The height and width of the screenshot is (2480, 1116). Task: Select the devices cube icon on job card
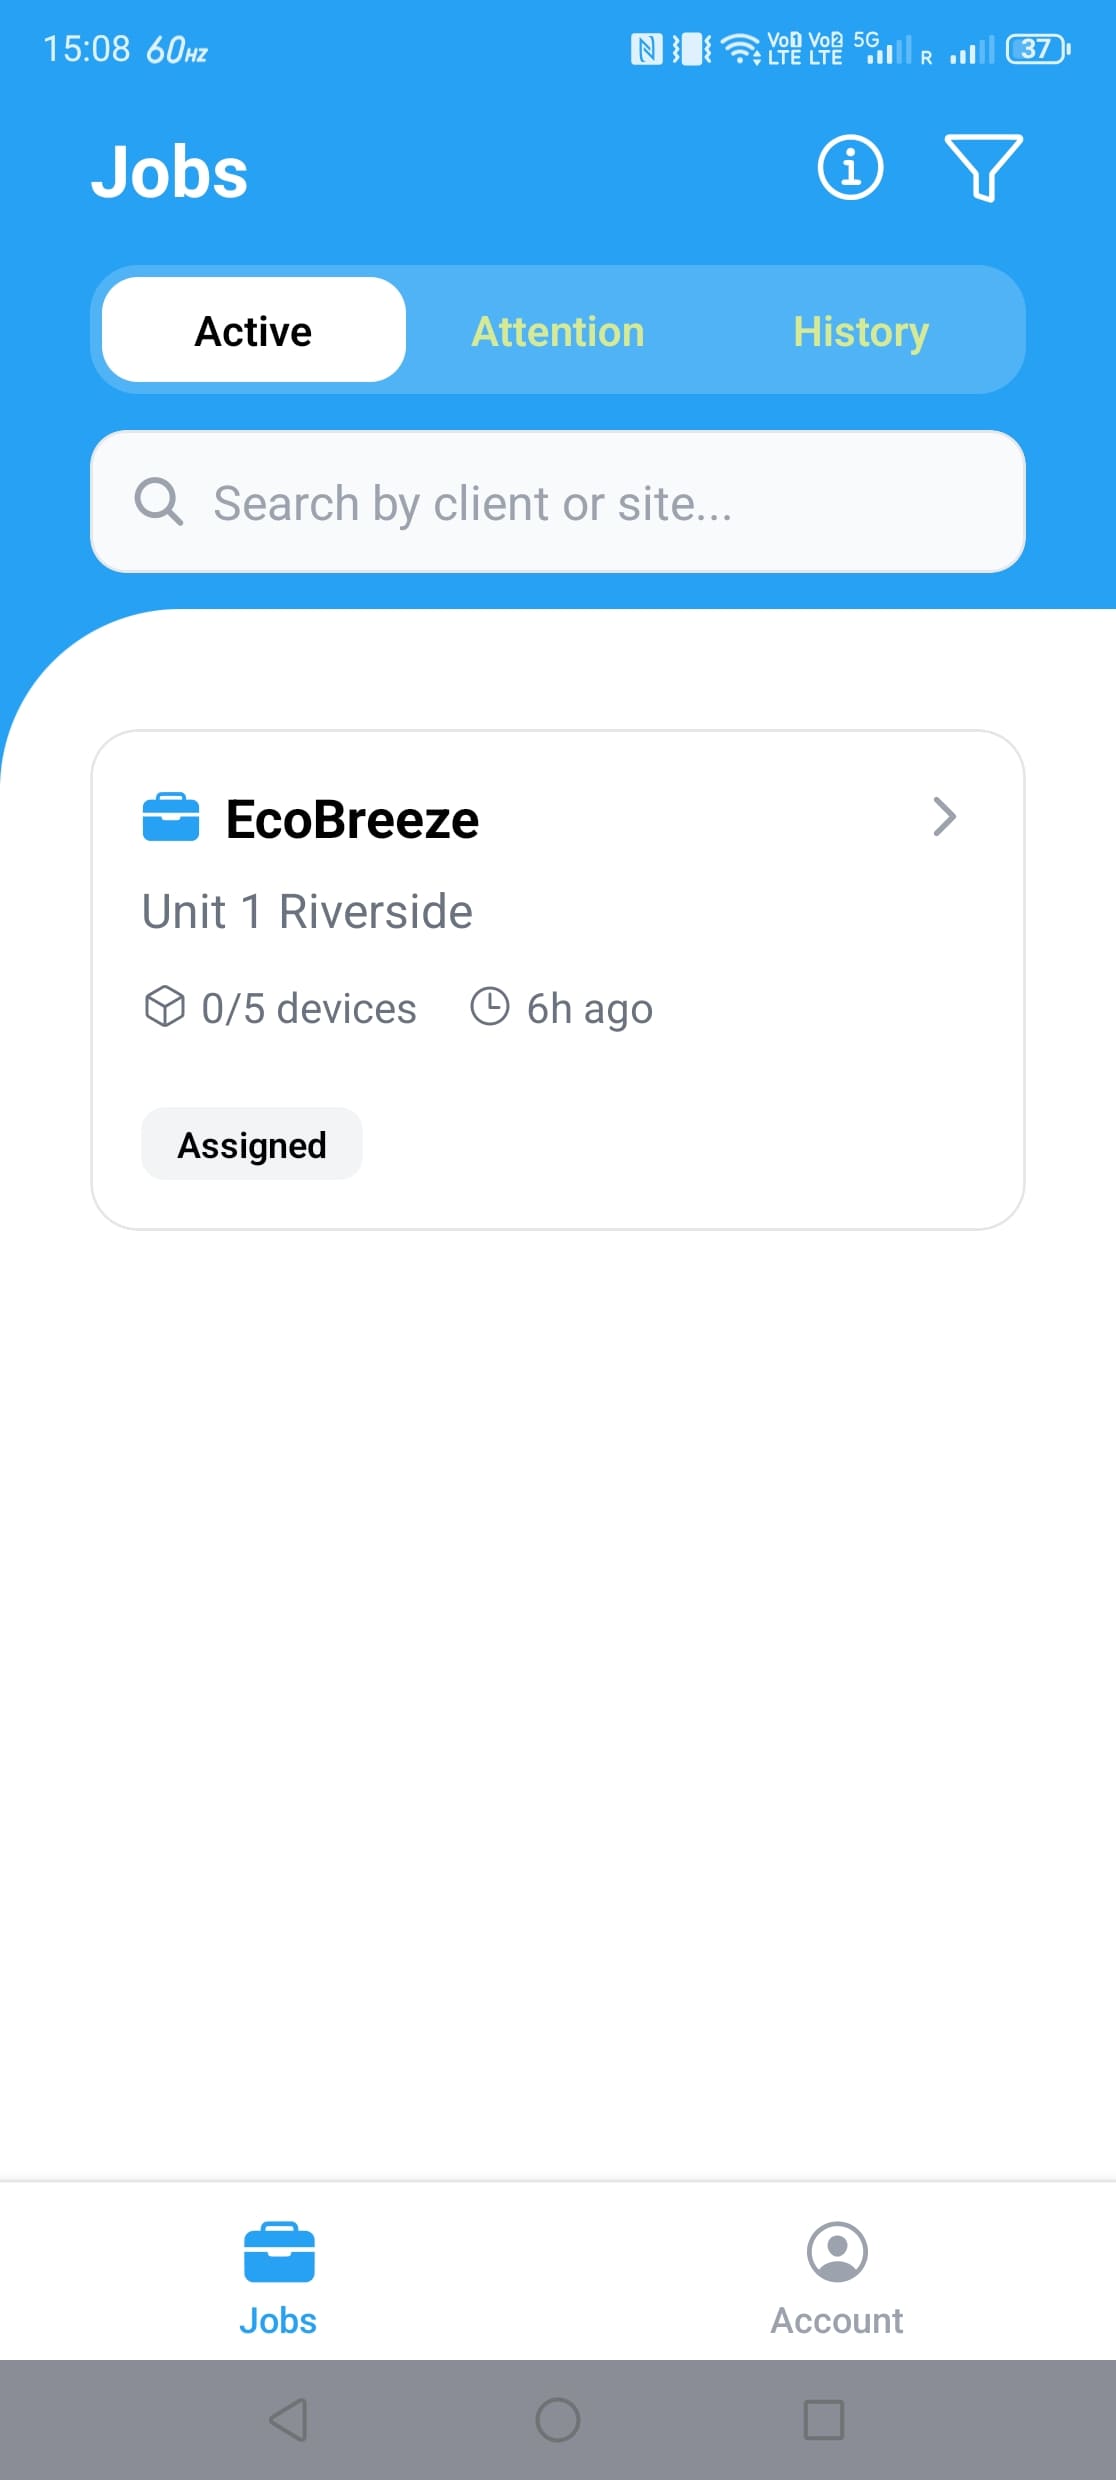[163, 1008]
